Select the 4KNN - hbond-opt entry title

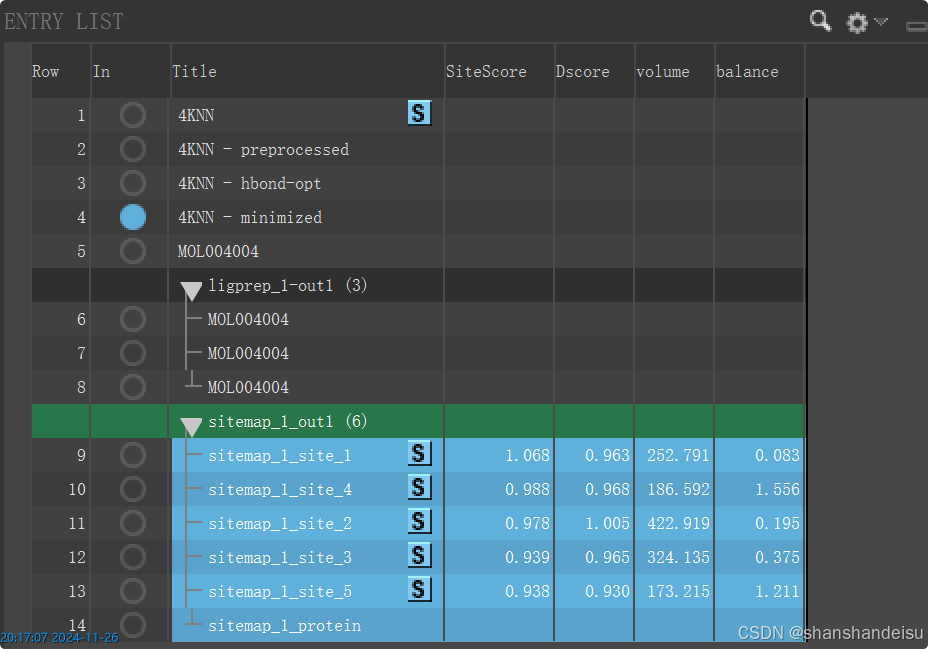click(x=250, y=183)
